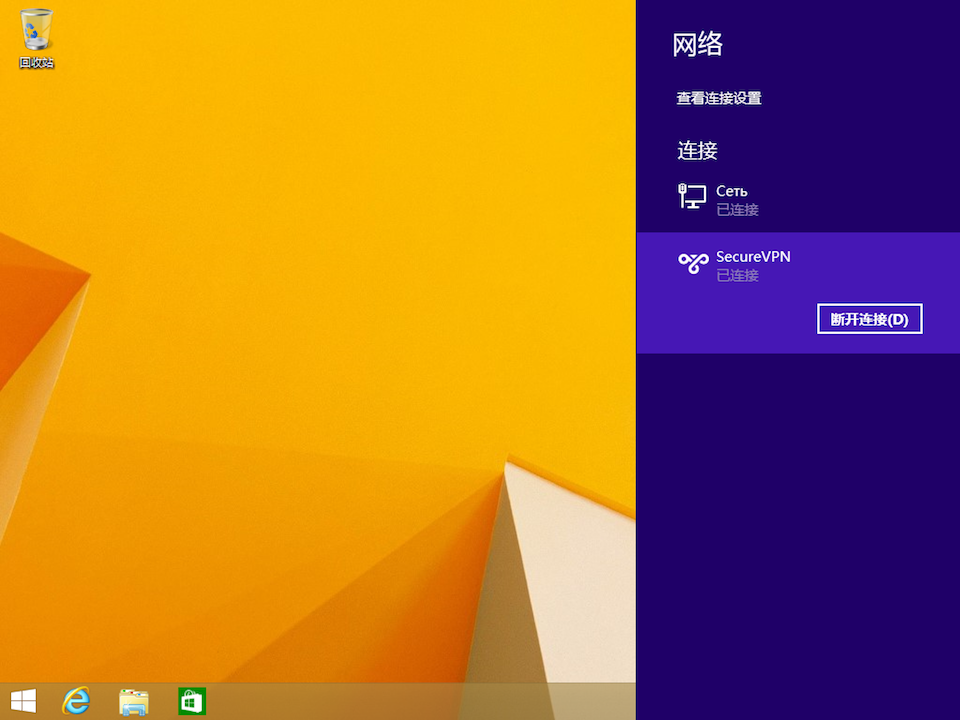
Task: Open the 查看连接设置 link
Action: (x=719, y=98)
